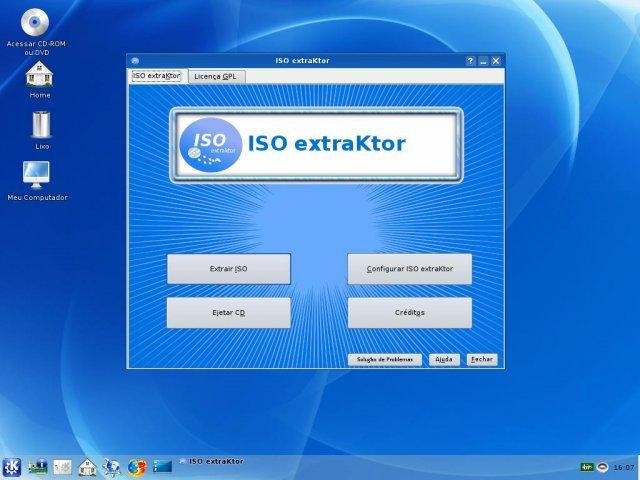Open the KDE K menu in the panel

point(11,467)
